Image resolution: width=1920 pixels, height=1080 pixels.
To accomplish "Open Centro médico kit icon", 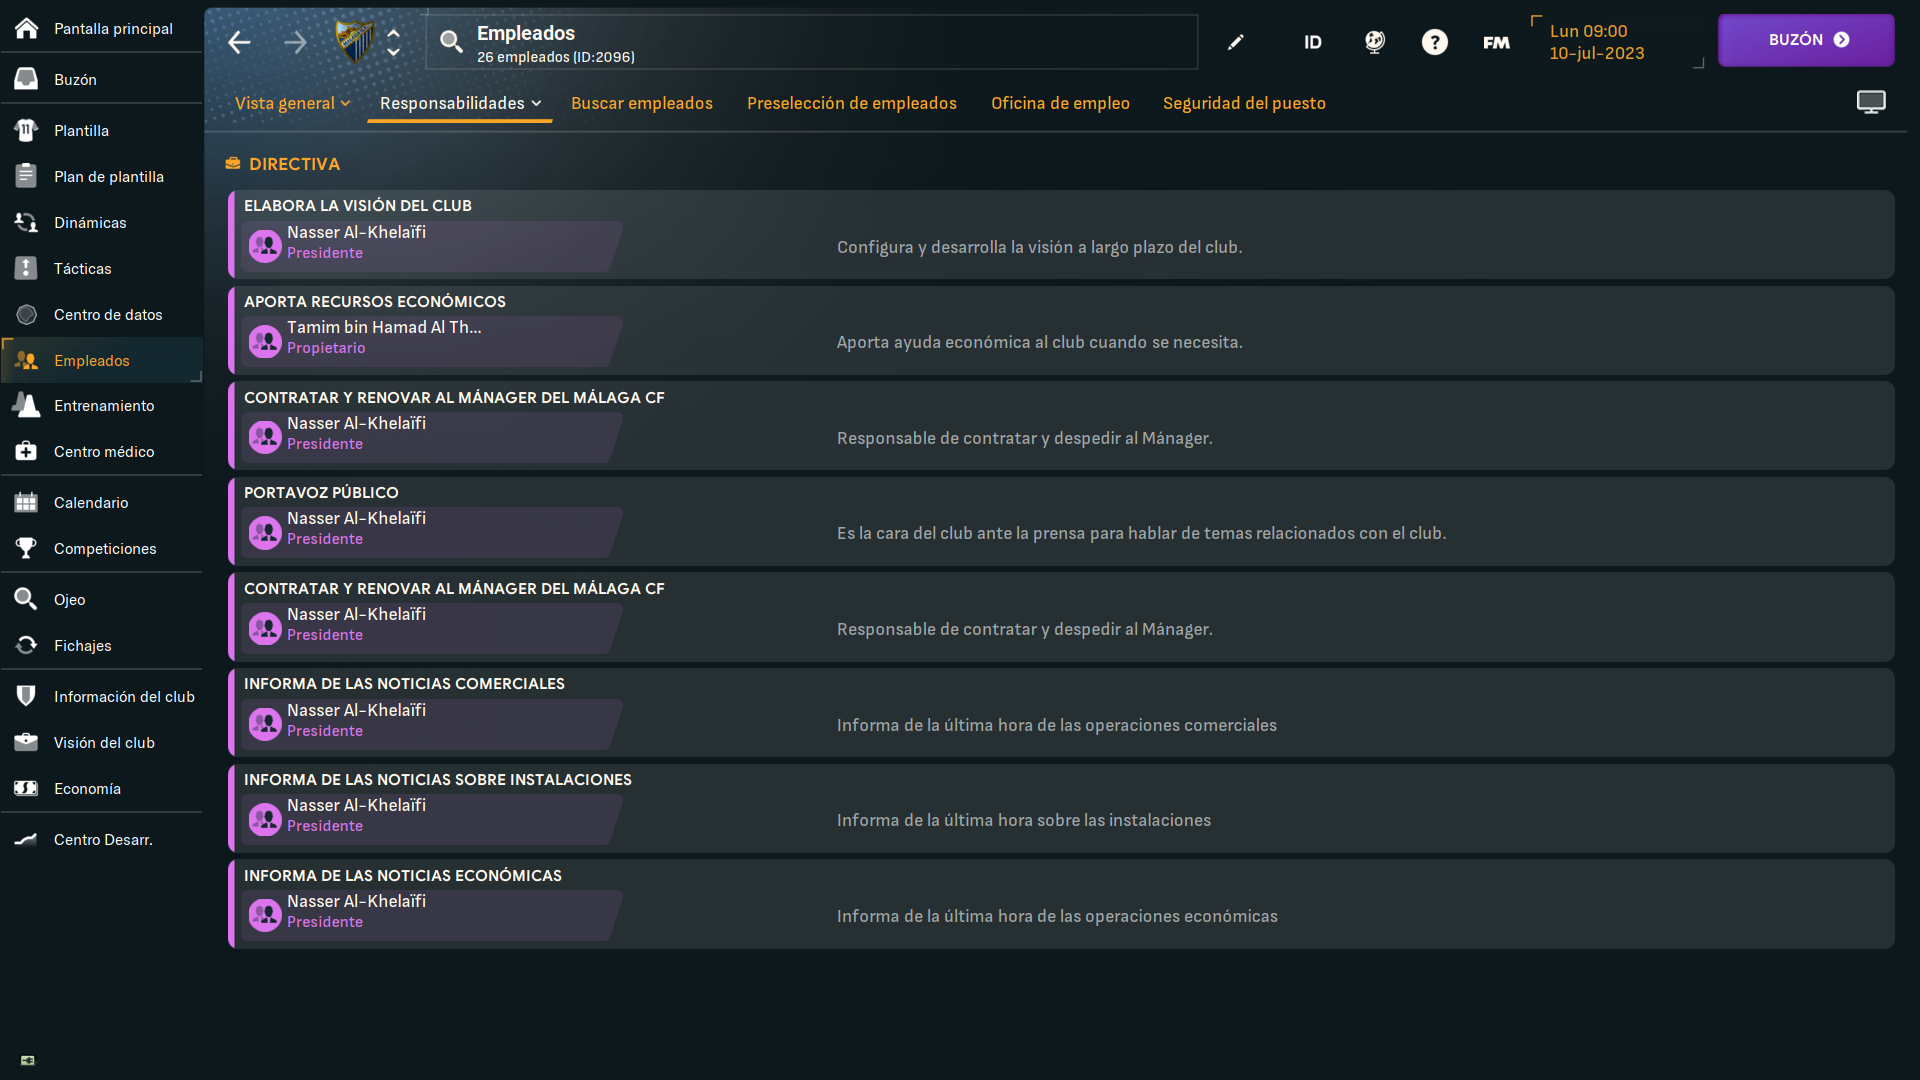I will pos(27,451).
